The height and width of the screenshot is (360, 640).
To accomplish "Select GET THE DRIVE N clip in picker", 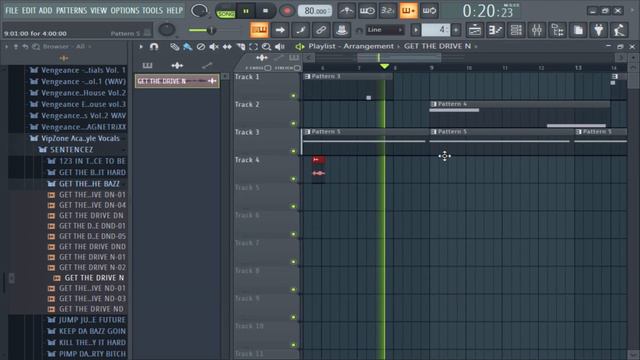I will [177, 81].
